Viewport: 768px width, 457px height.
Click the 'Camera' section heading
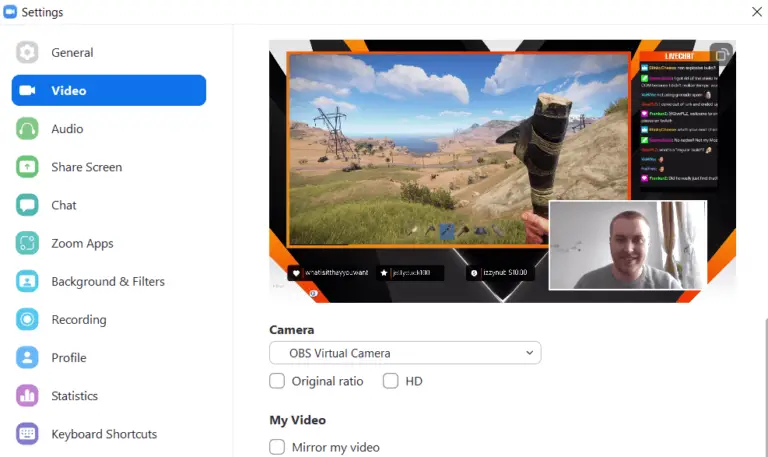[291, 330]
